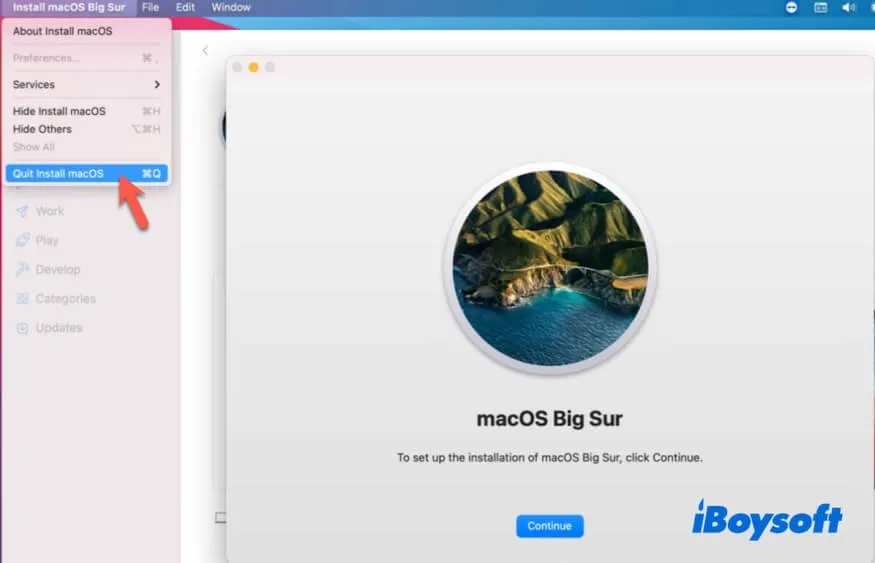Click the volume icon in menu bar
Image resolution: width=875 pixels, height=563 pixels.
pos(849,7)
